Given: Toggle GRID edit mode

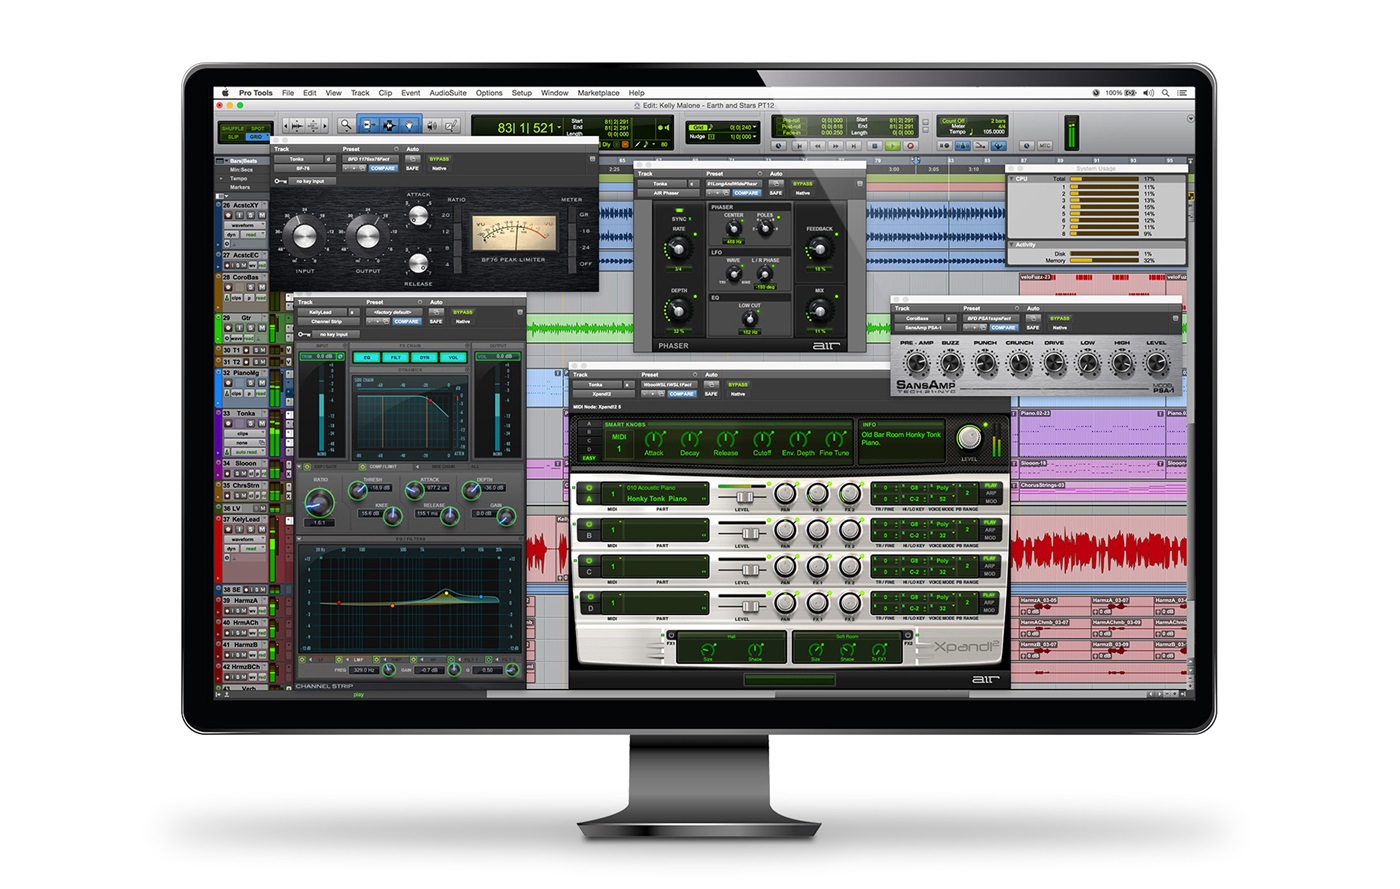Looking at the screenshot, I should click(258, 137).
